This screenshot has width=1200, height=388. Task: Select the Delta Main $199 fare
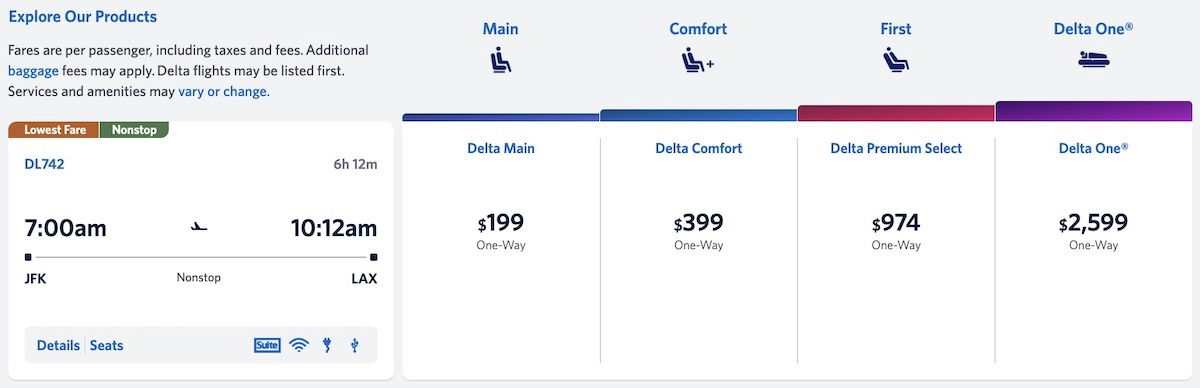(x=501, y=230)
